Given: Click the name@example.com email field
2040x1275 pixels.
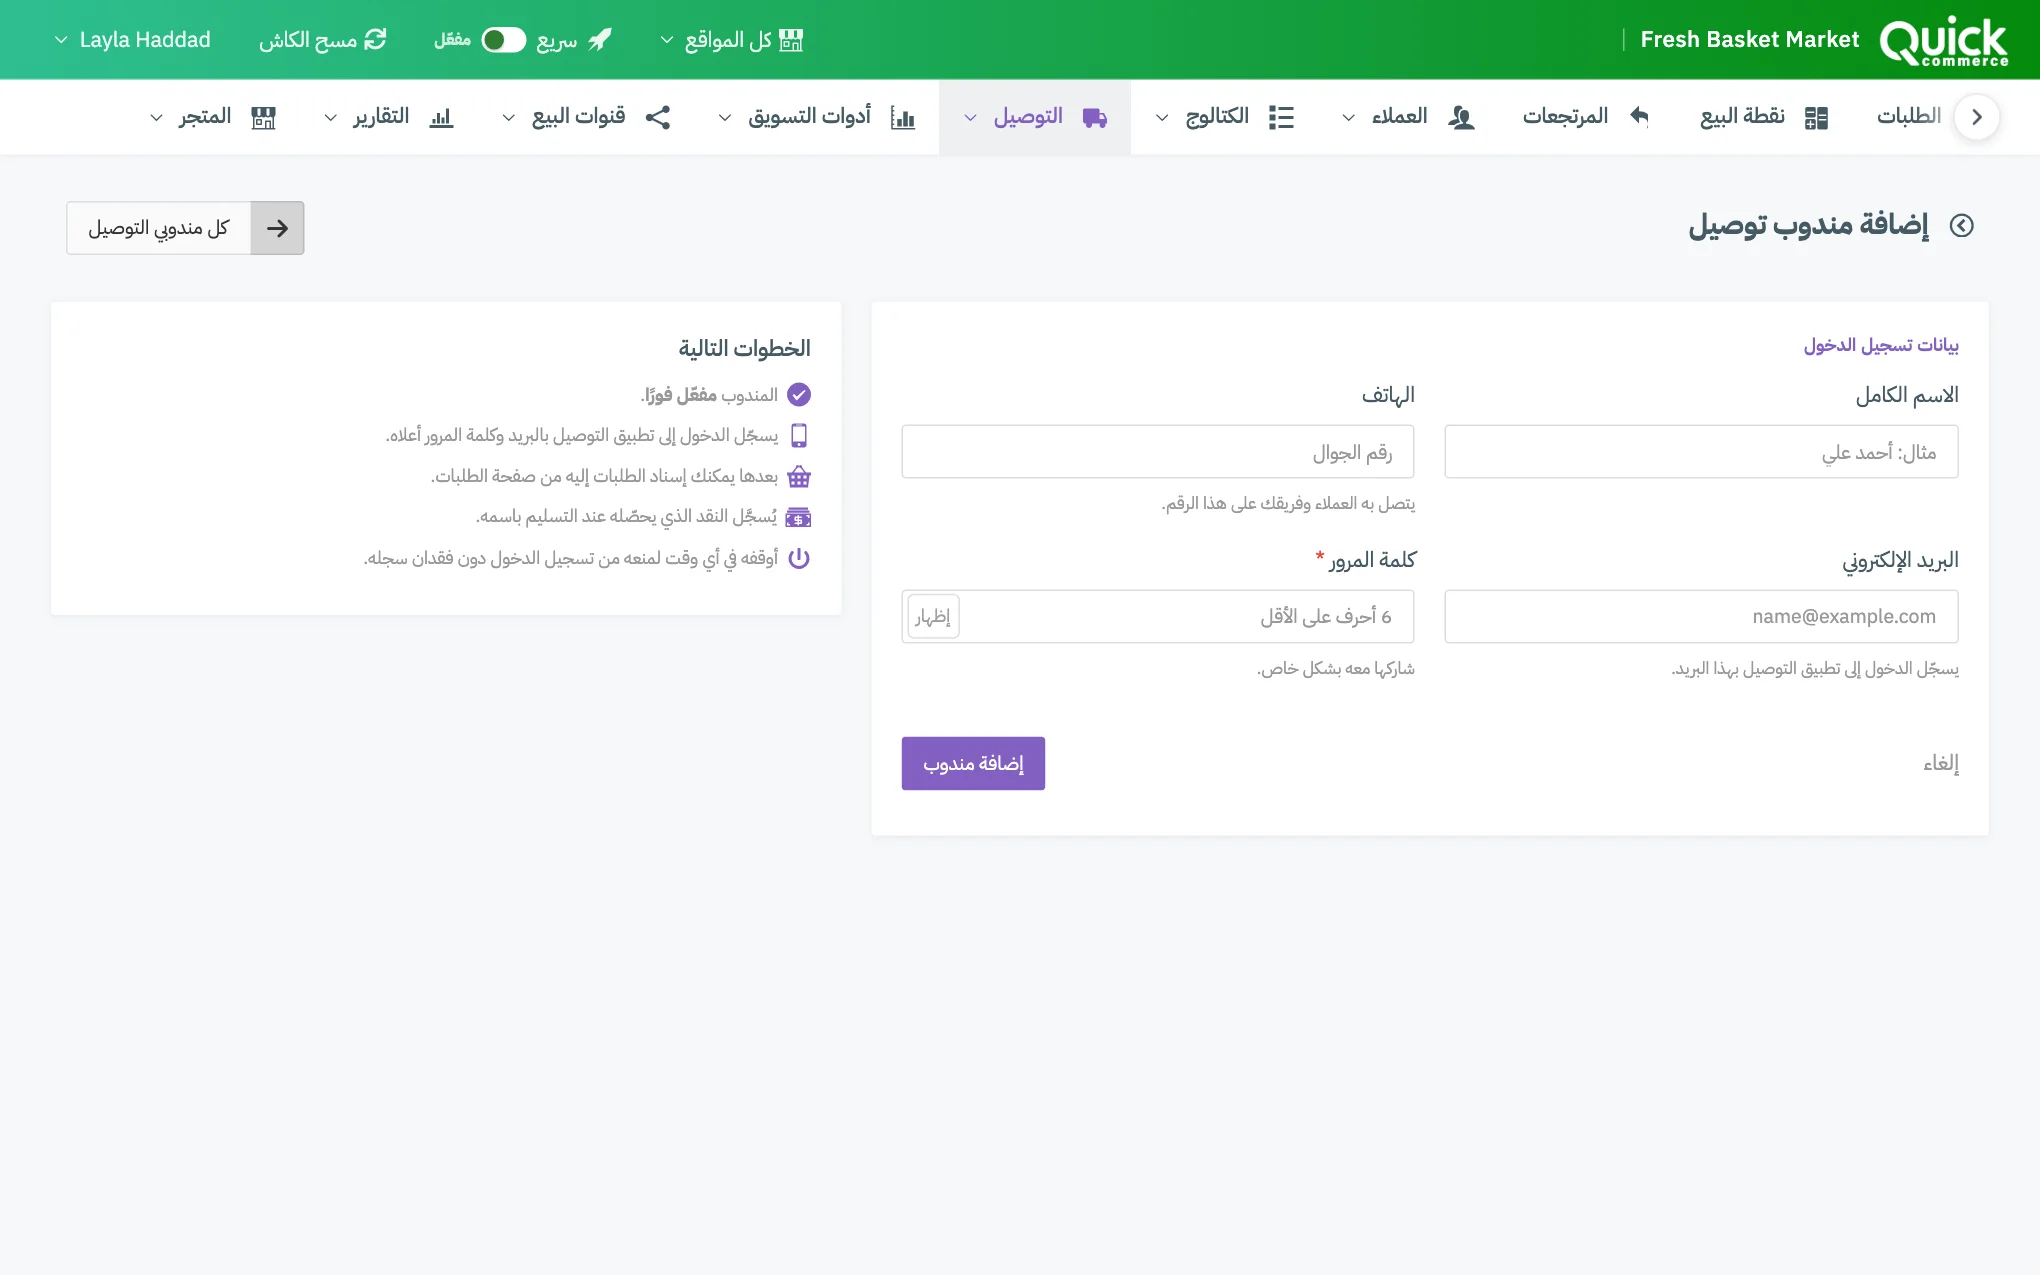Looking at the screenshot, I should pyautogui.click(x=1701, y=616).
